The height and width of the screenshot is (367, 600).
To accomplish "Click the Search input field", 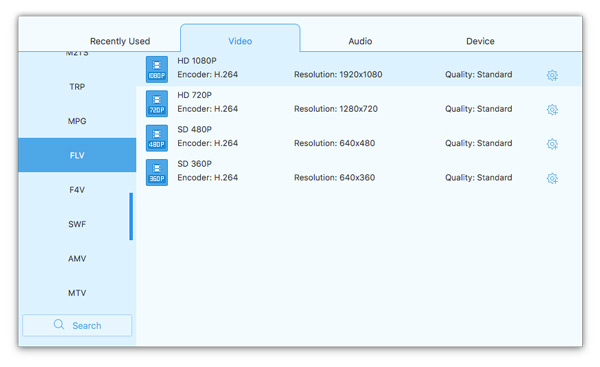I will [x=77, y=325].
